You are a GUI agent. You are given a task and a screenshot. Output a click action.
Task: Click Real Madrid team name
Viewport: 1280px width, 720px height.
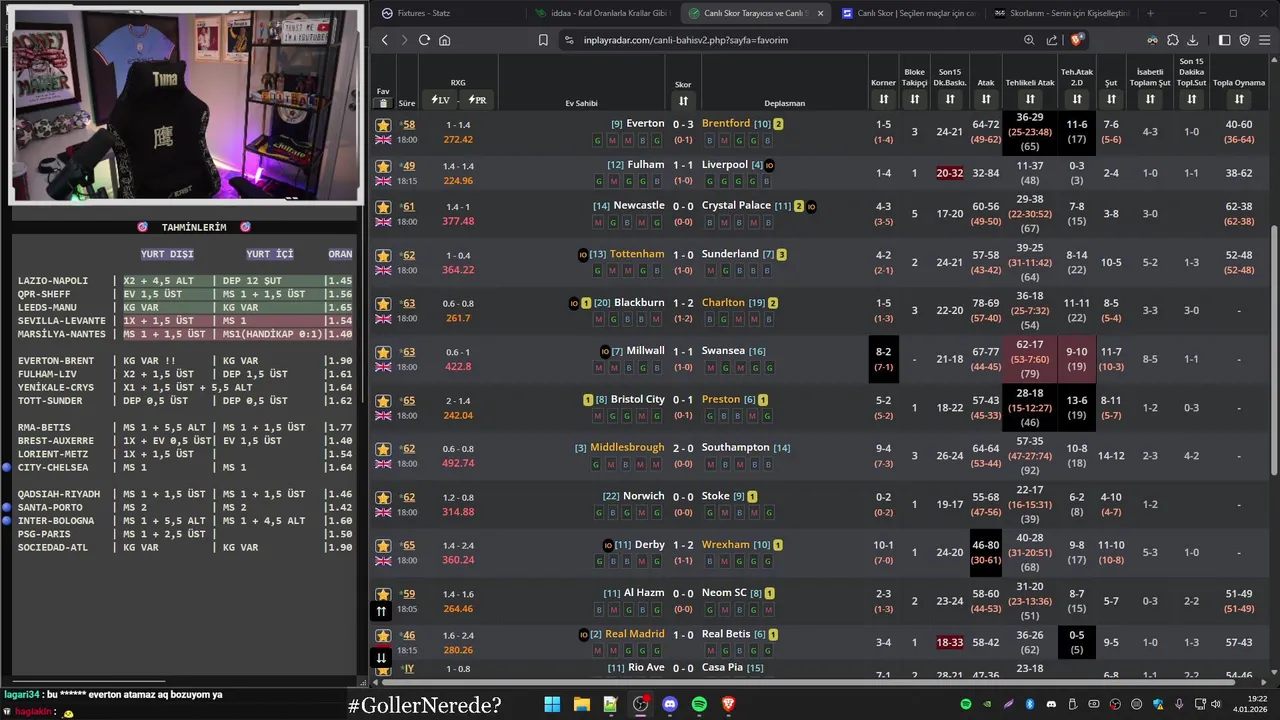[x=634, y=634]
